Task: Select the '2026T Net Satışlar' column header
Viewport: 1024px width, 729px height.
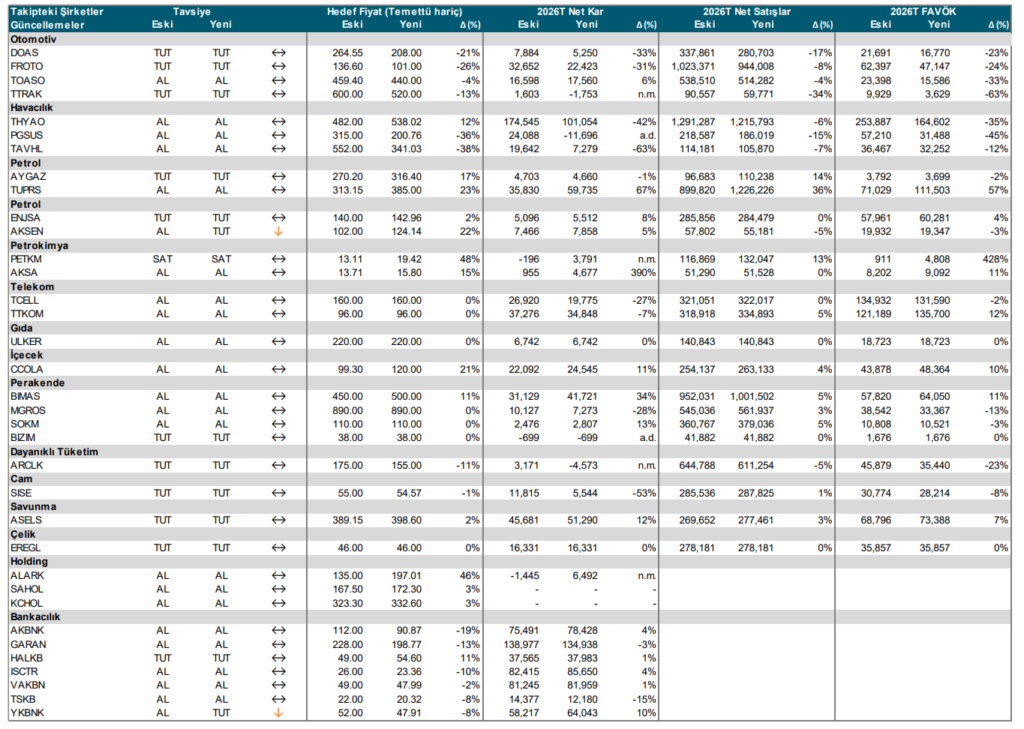Action: (746, 12)
